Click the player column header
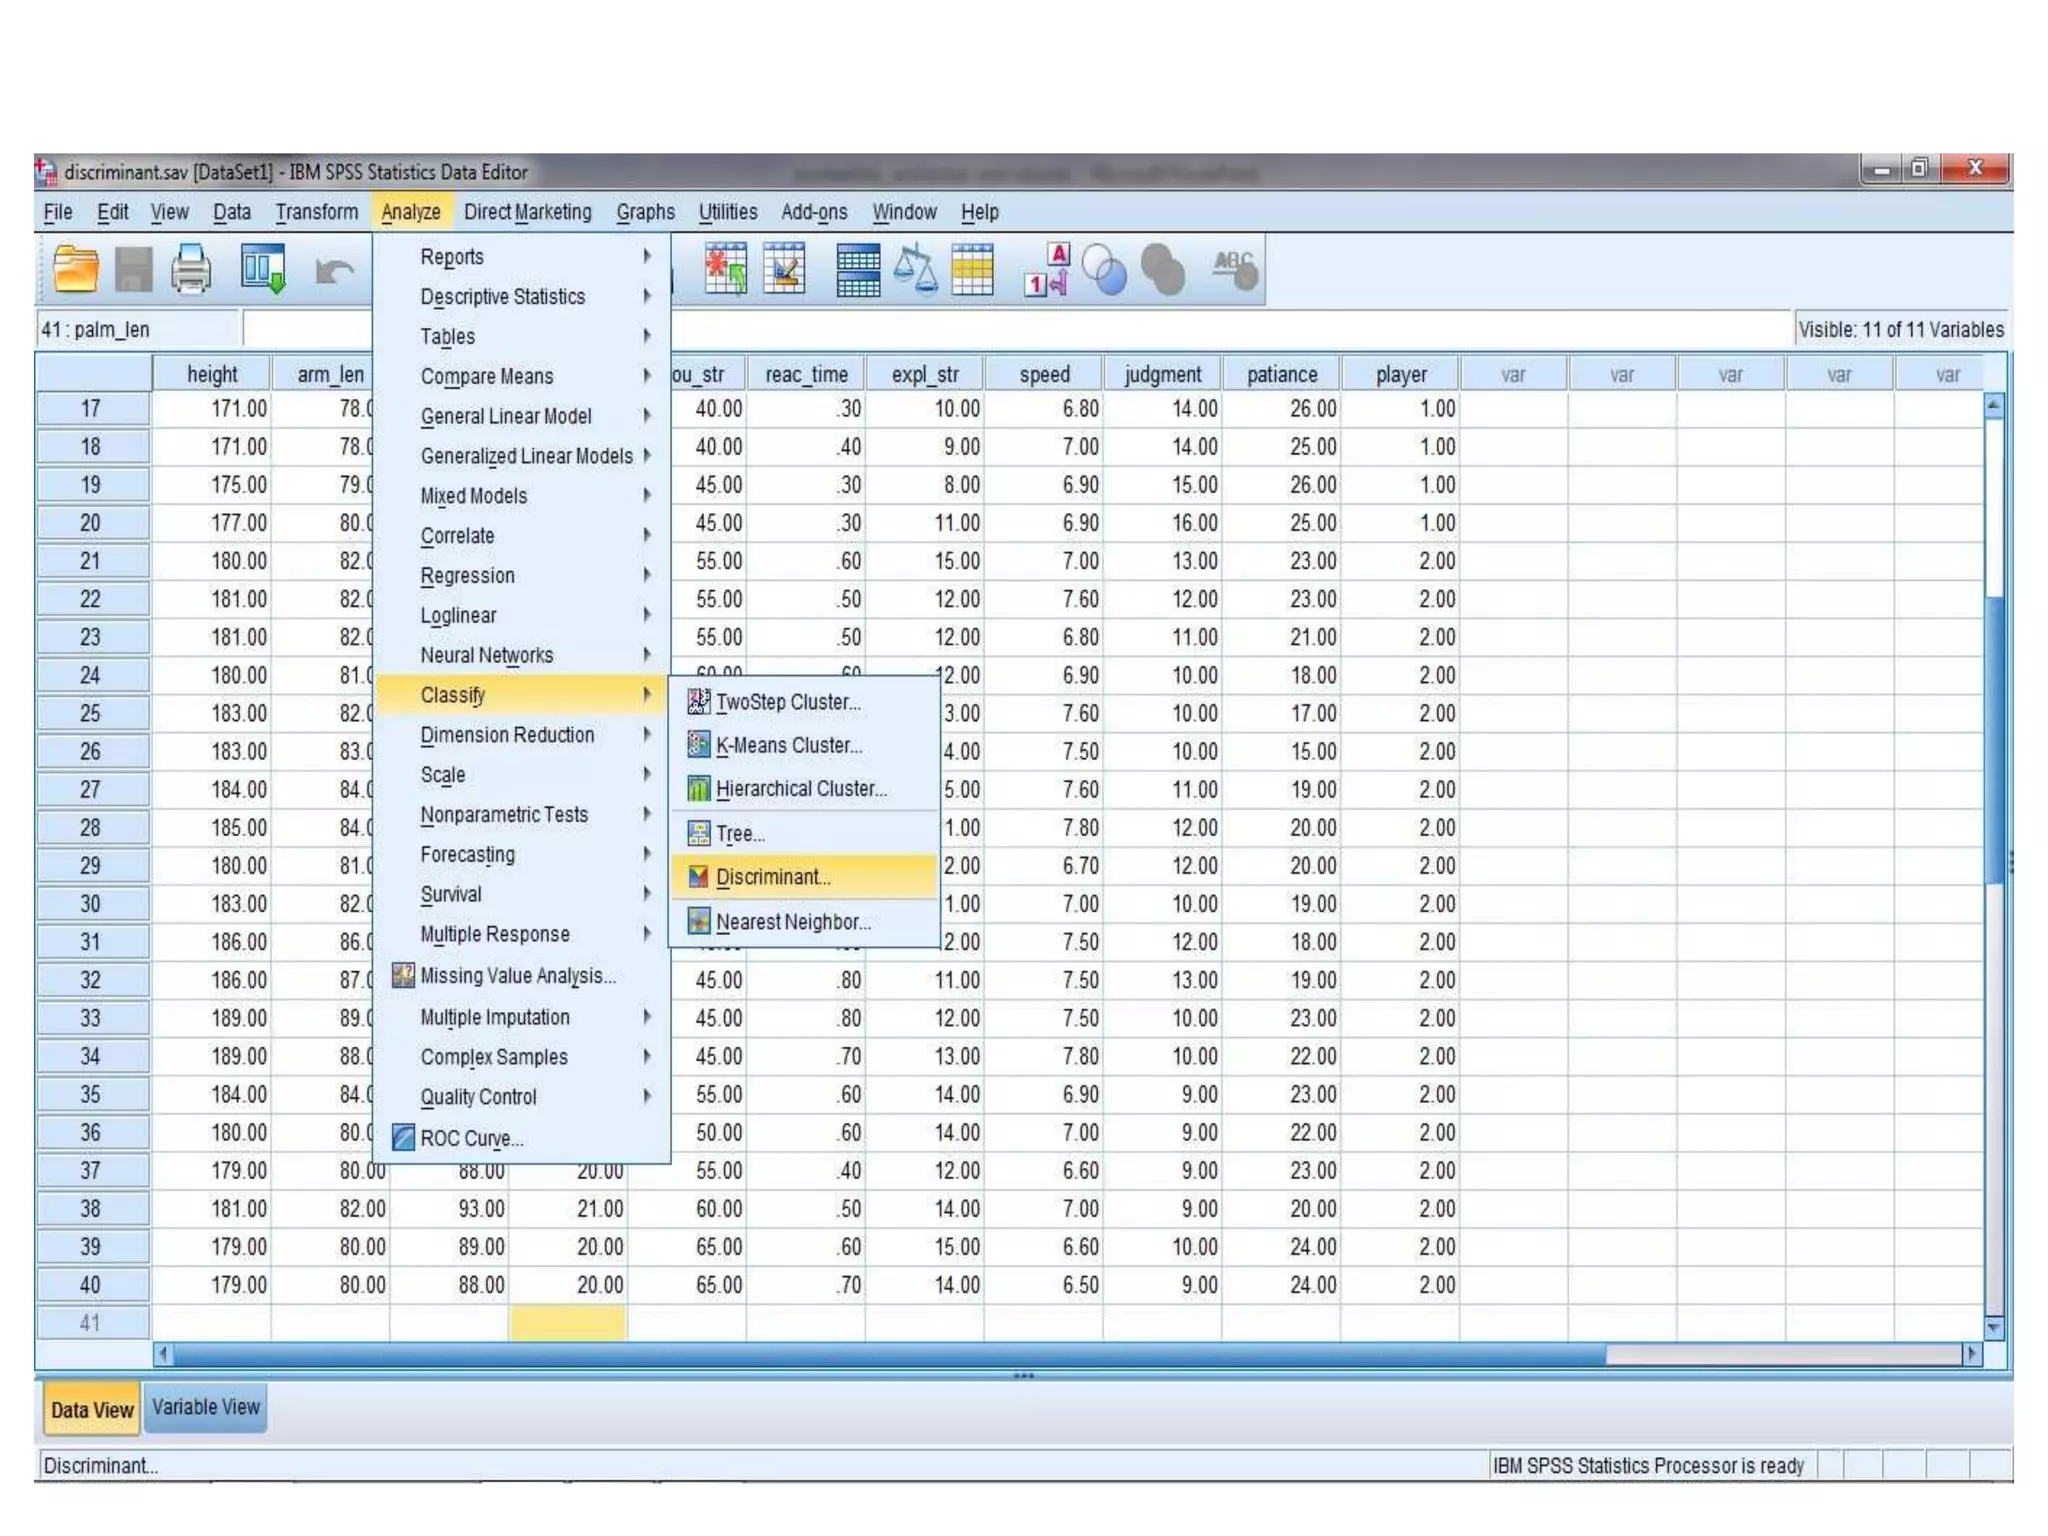The width and height of the screenshot is (2048, 1536). click(1400, 374)
